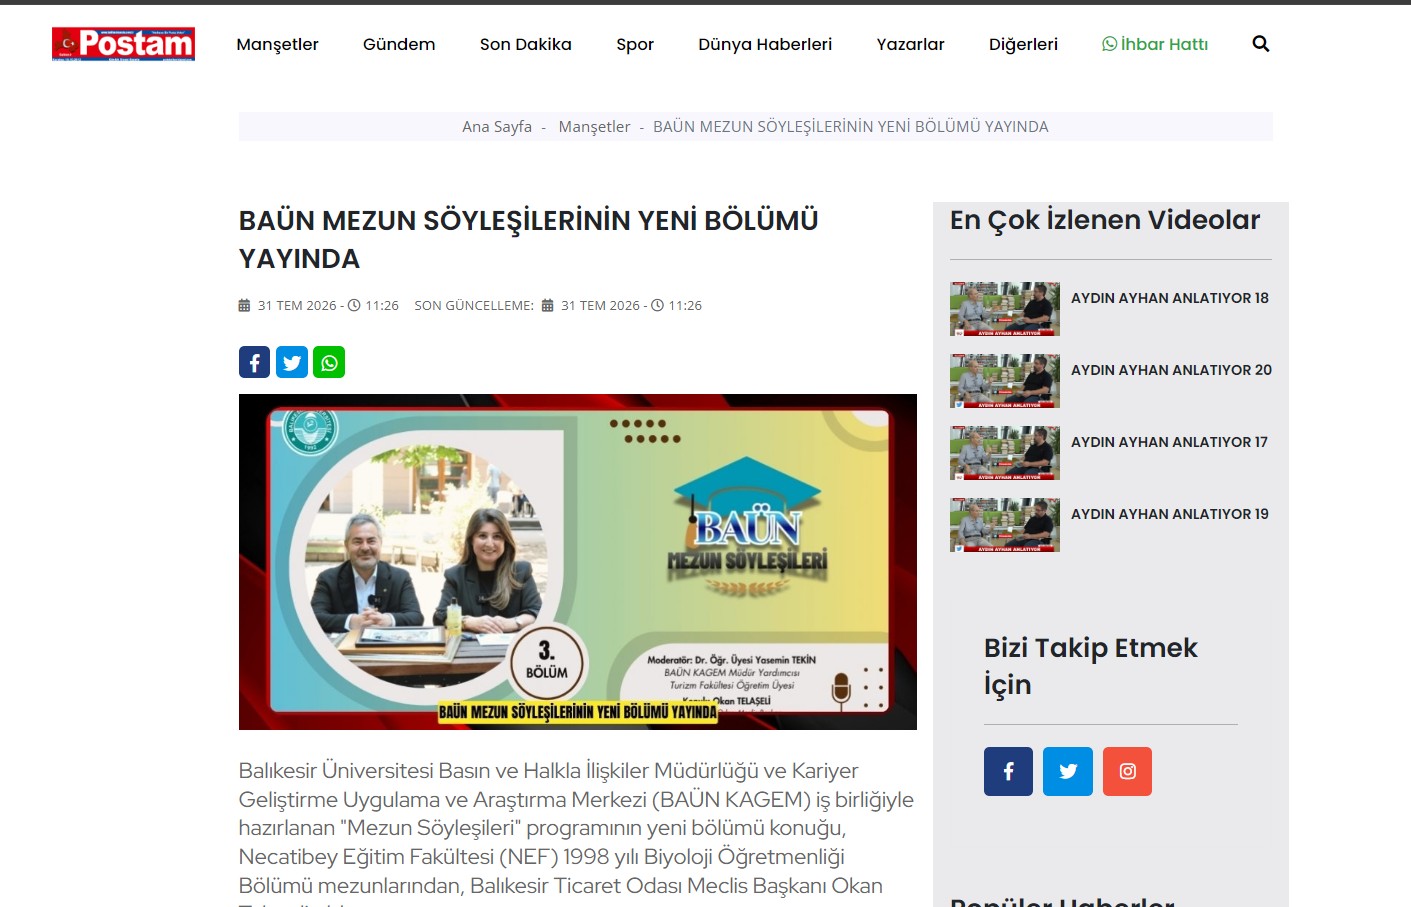Open the AYDIN AYHAN ANLATIYOR 17 video link
1411x907 pixels.
1169,442
